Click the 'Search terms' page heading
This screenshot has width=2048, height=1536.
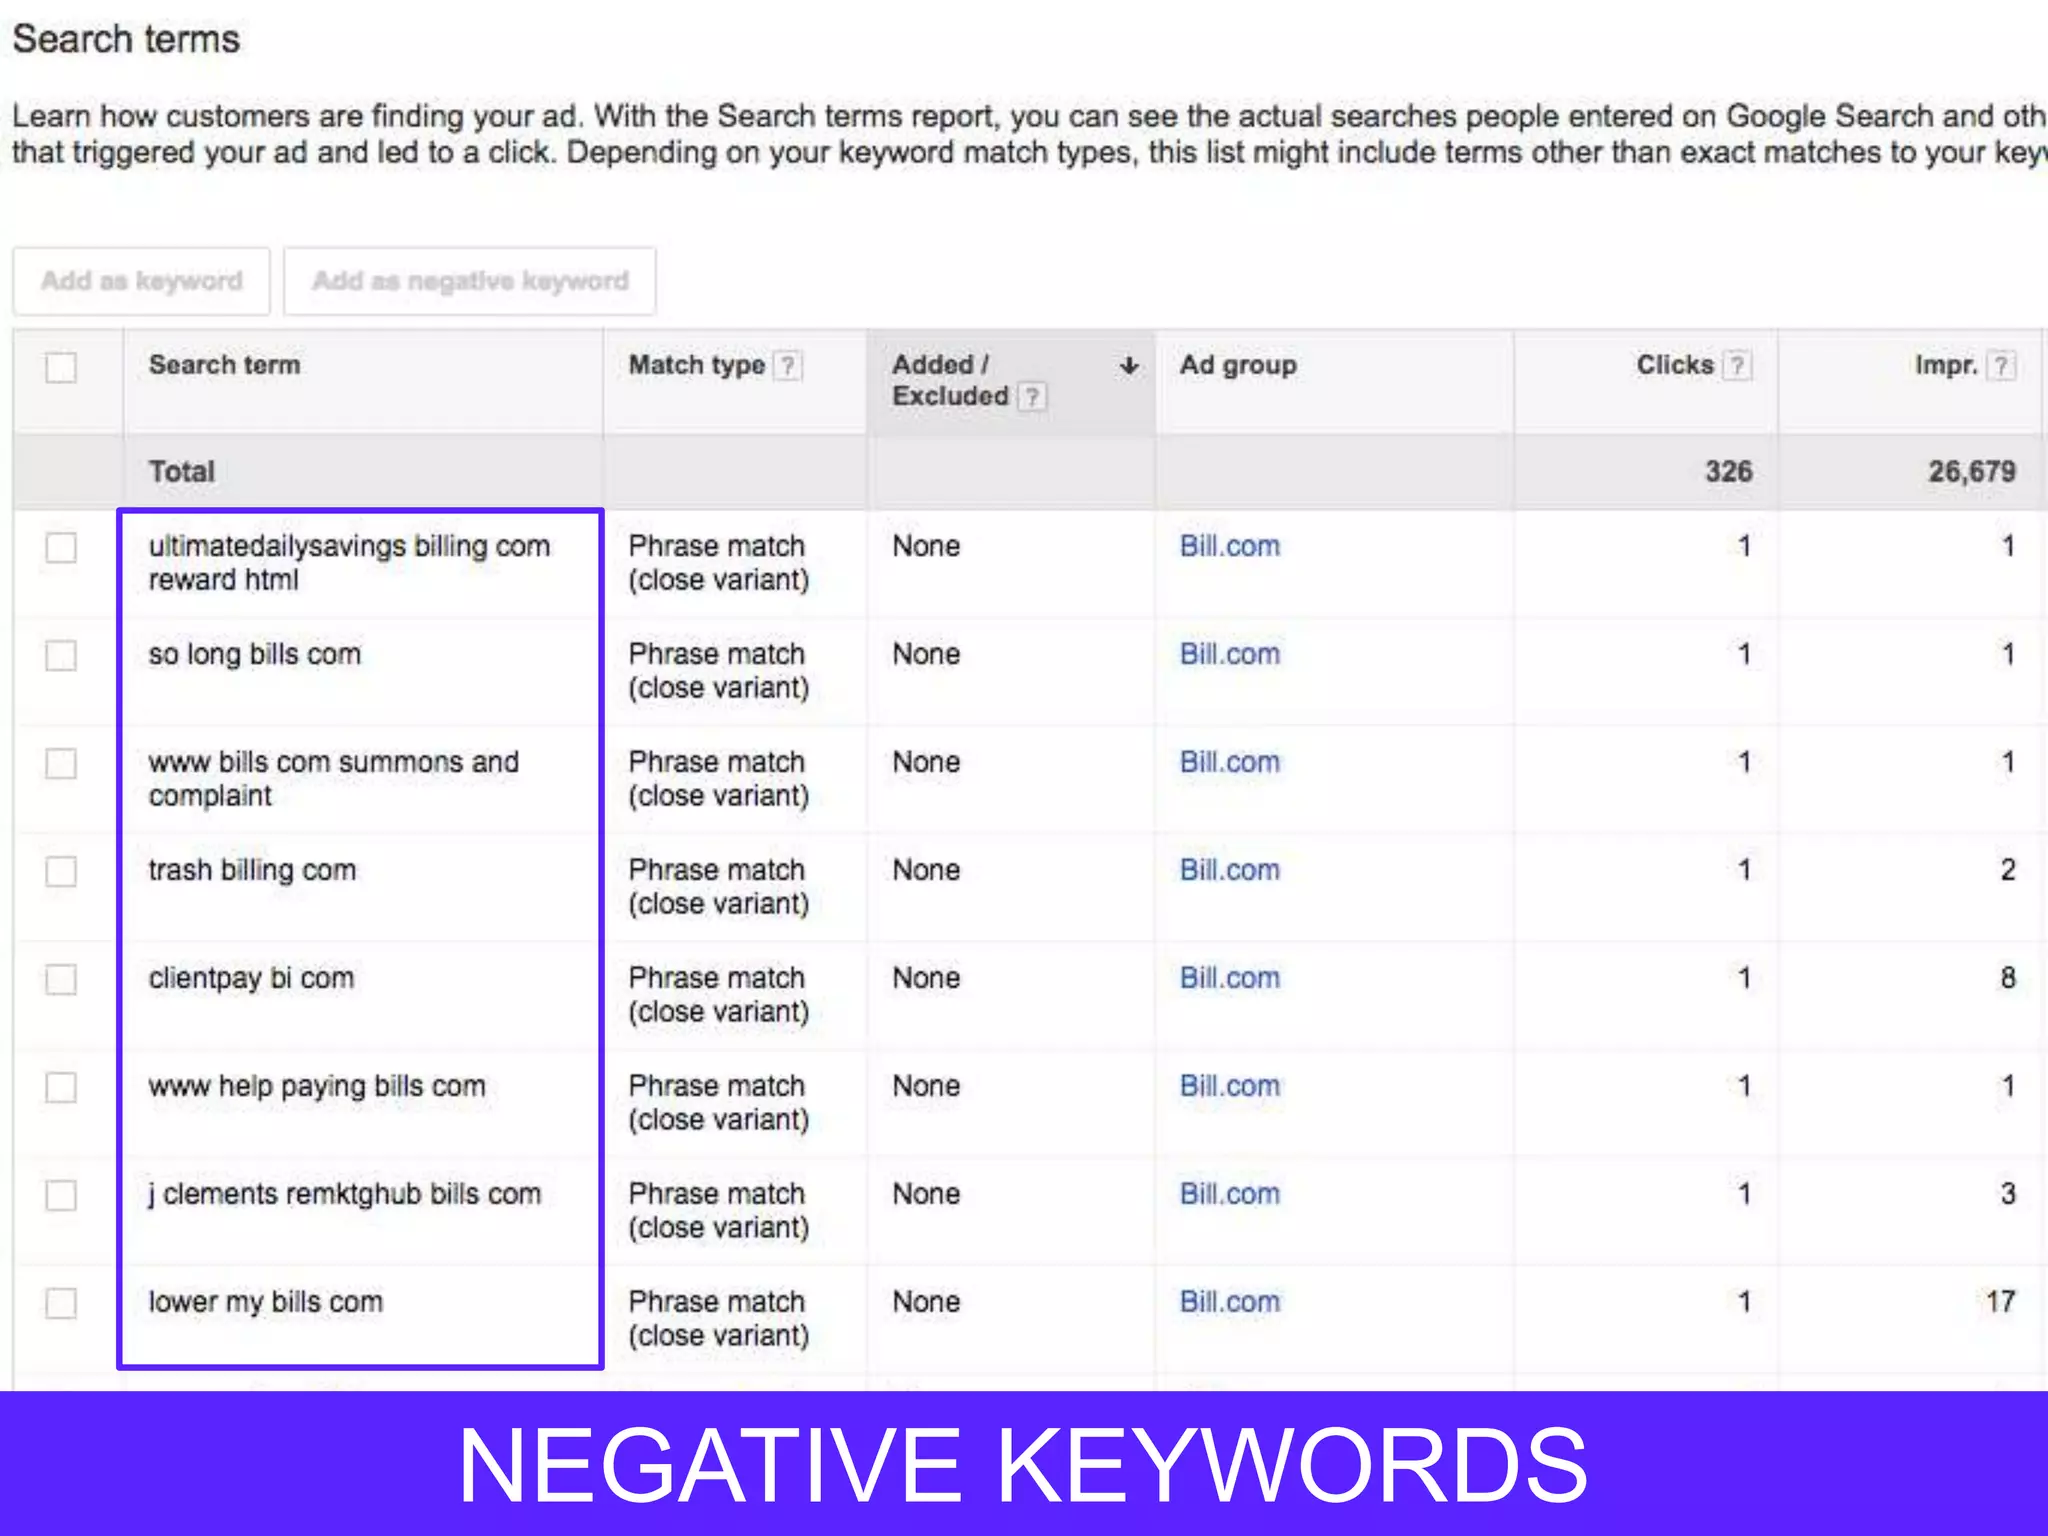click(x=126, y=39)
